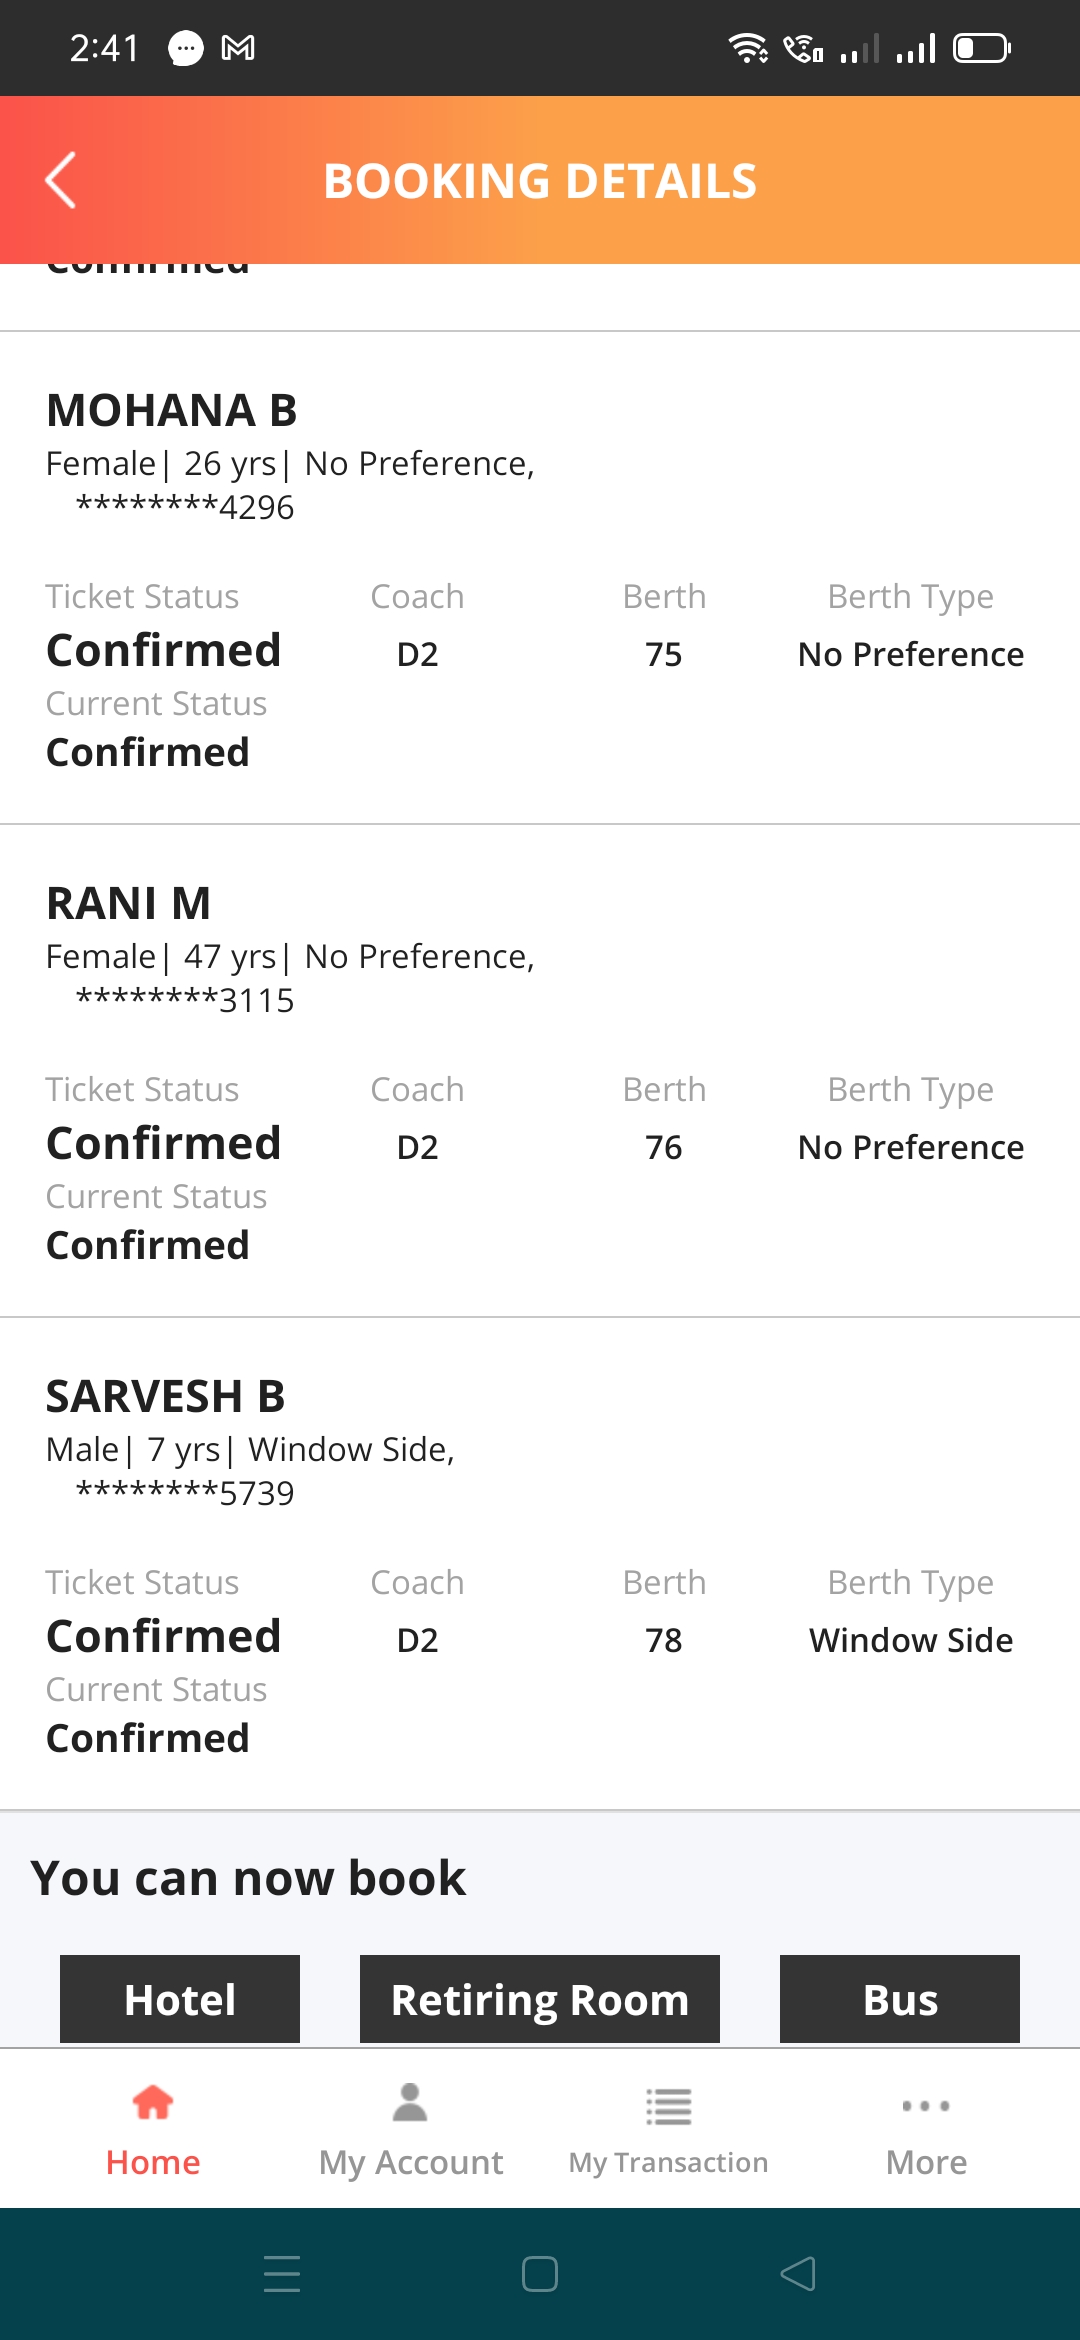Tap the battery indicator in status bar
Viewport: 1080px width, 2340px height.
point(982,48)
